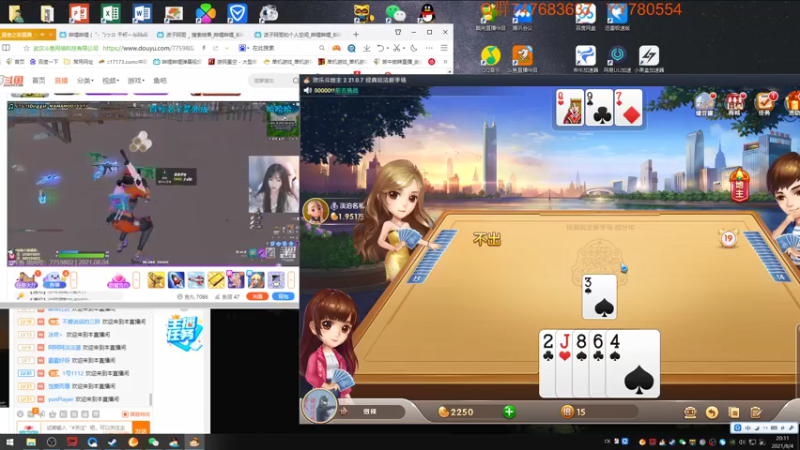Open the Word desktop shortcut
Image resolution: width=800 pixels, height=450 pixels.
pos(142,13)
